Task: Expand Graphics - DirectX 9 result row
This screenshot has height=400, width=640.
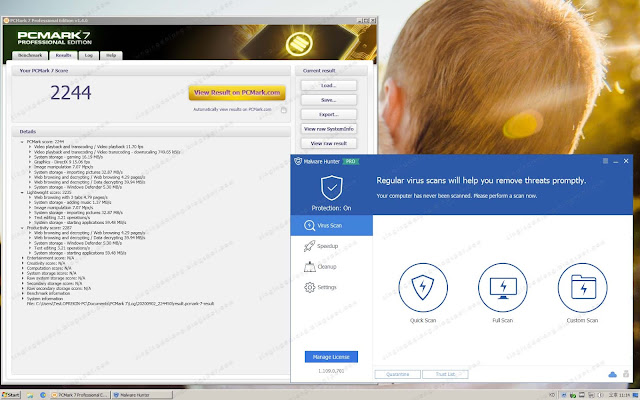Action: click(x=30, y=162)
